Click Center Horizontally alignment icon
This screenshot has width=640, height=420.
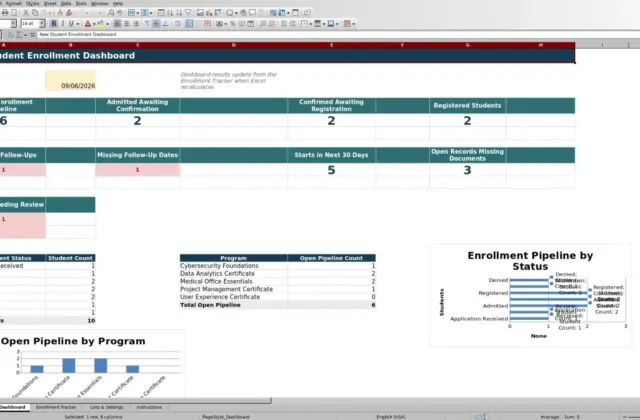pos(127,24)
